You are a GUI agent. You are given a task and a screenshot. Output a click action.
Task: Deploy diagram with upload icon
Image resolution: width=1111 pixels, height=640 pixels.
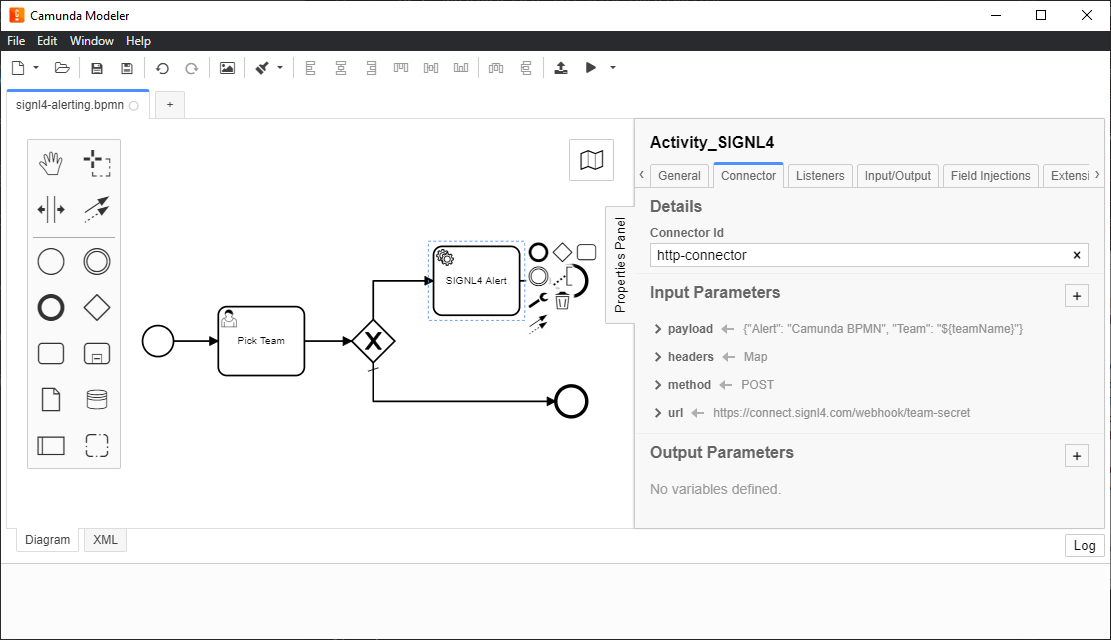pos(560,68)
